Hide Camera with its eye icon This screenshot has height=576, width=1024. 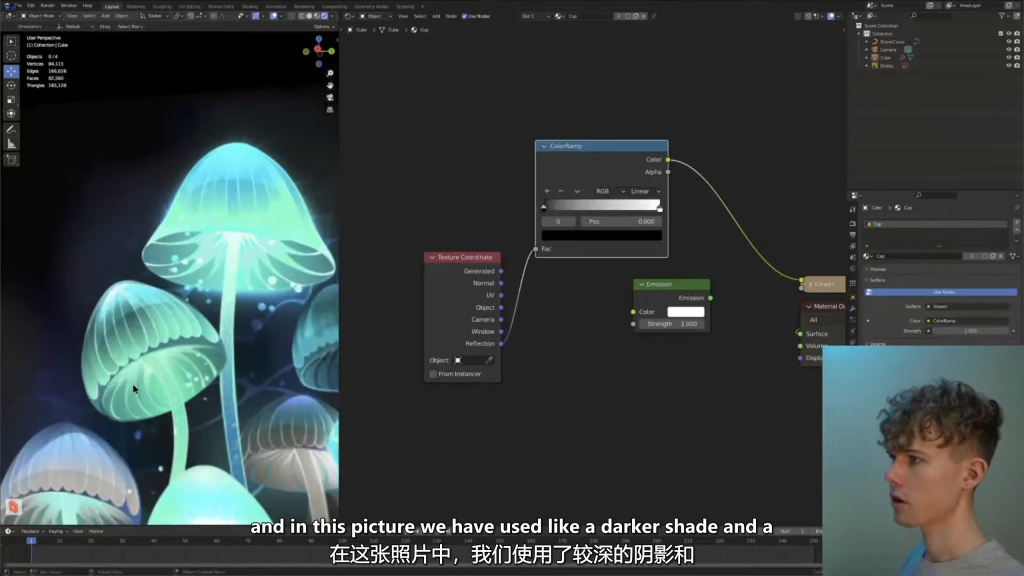coord(1008,50)
